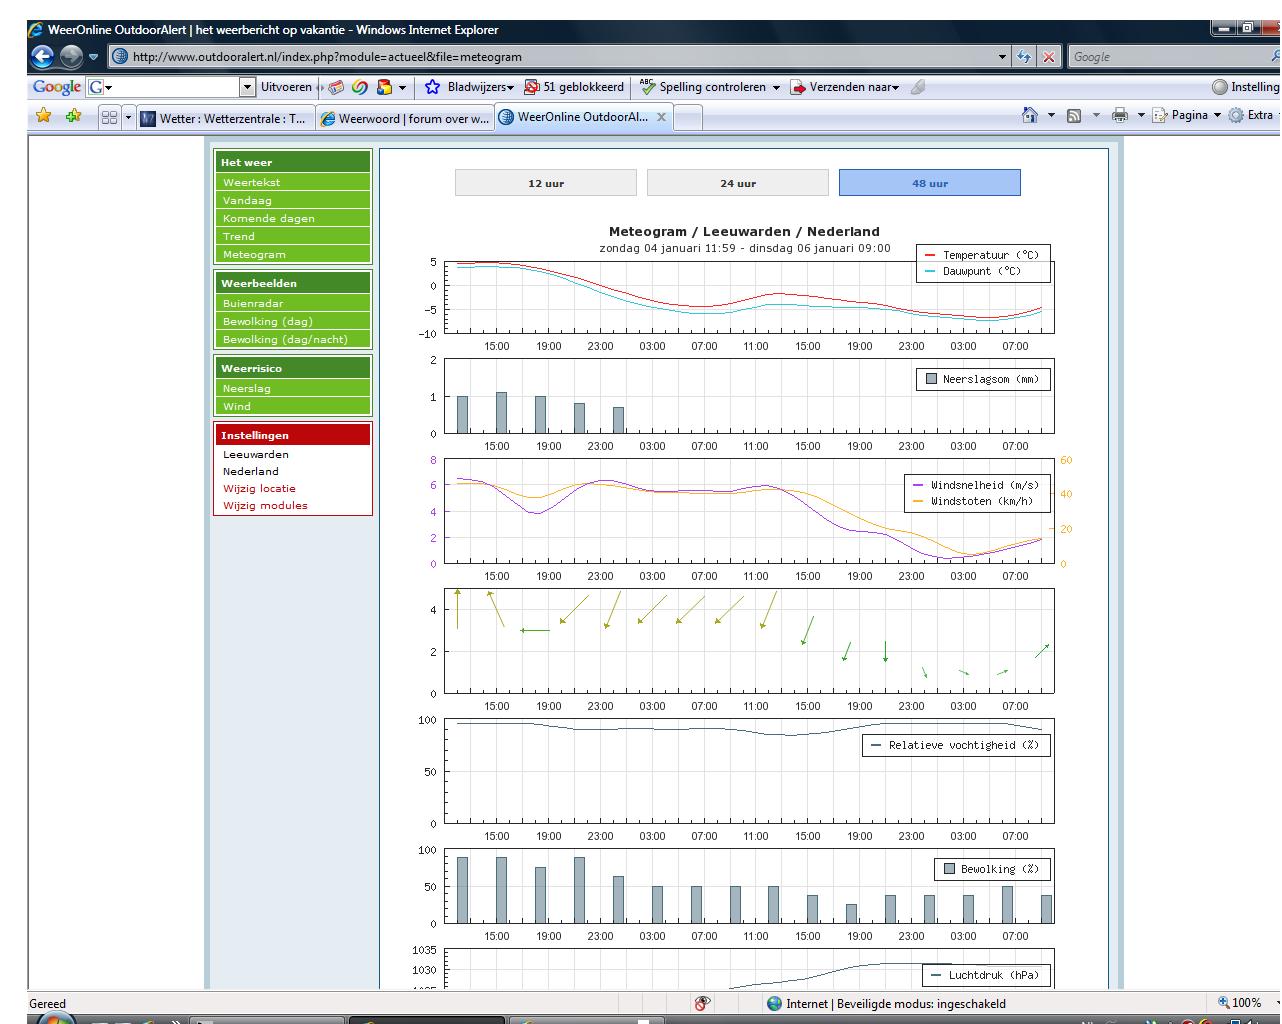Image resolution: width=1282 pixels, height=1024 pixels.
Task: Click the RSS feeds icon
Action: pyautogui.click(x=1074, y=115)
